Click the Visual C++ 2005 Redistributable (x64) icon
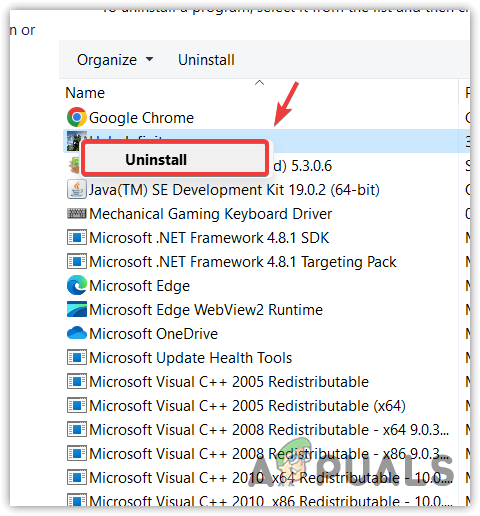The image size is (480, 516). coord(77,405)
